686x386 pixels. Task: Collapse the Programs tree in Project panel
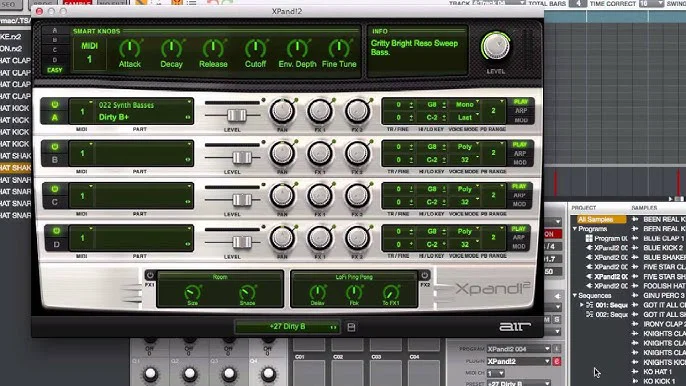click(575, 229)
